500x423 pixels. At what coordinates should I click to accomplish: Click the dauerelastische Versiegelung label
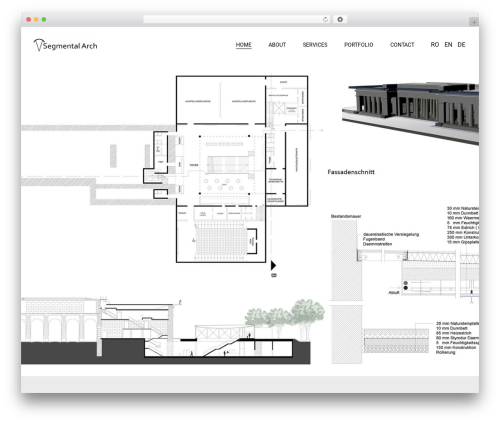pyautogui.click(x=391, y=234)
